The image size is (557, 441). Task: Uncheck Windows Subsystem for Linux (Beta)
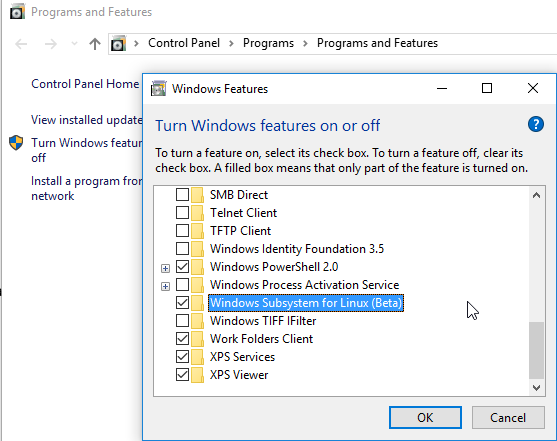point(183,303)
